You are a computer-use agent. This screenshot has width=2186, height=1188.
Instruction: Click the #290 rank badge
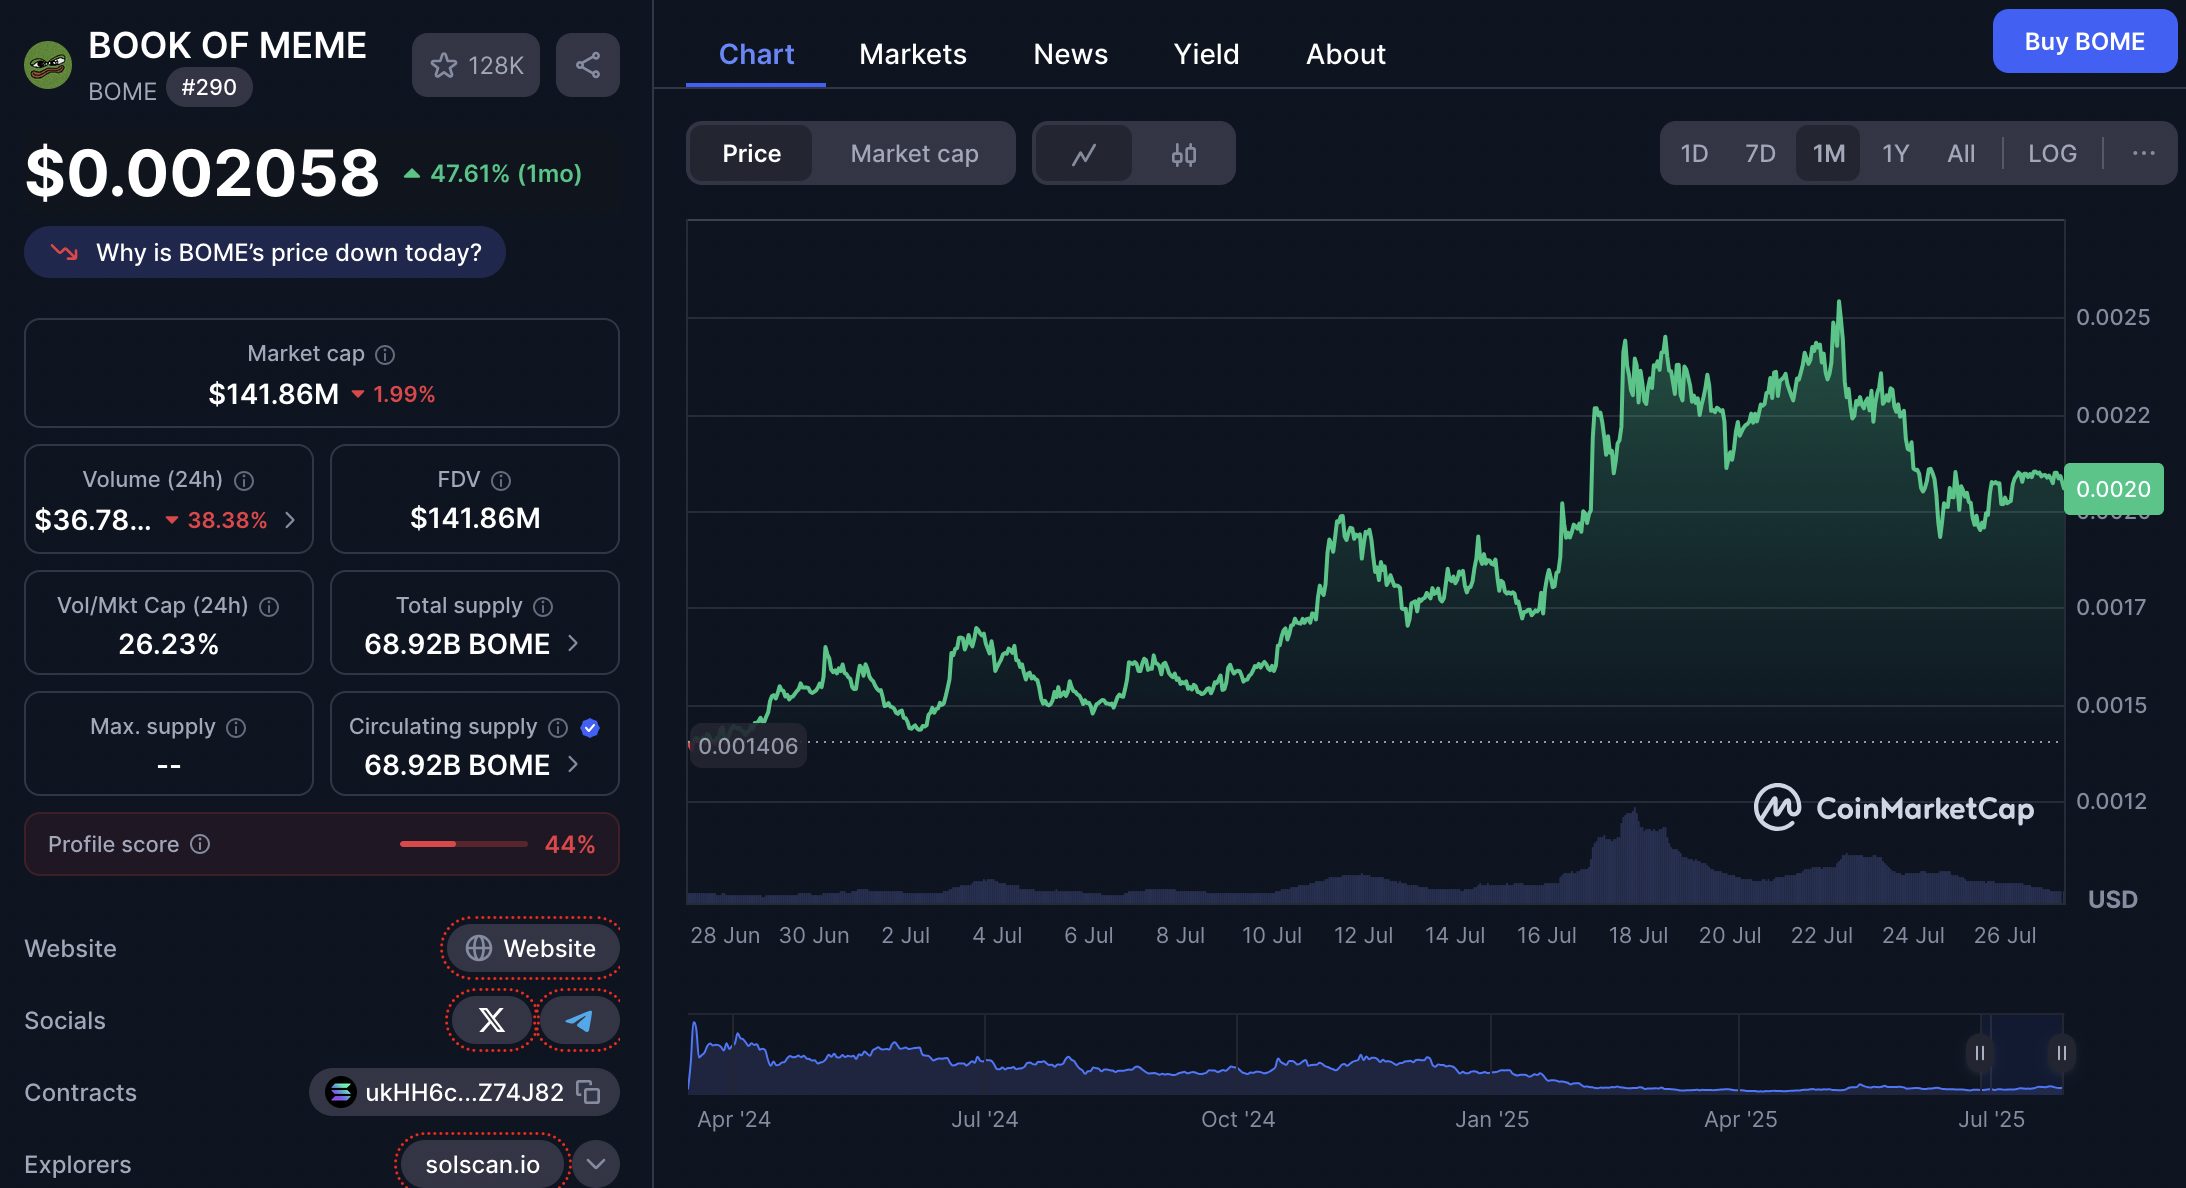click(x=209, y=88)
